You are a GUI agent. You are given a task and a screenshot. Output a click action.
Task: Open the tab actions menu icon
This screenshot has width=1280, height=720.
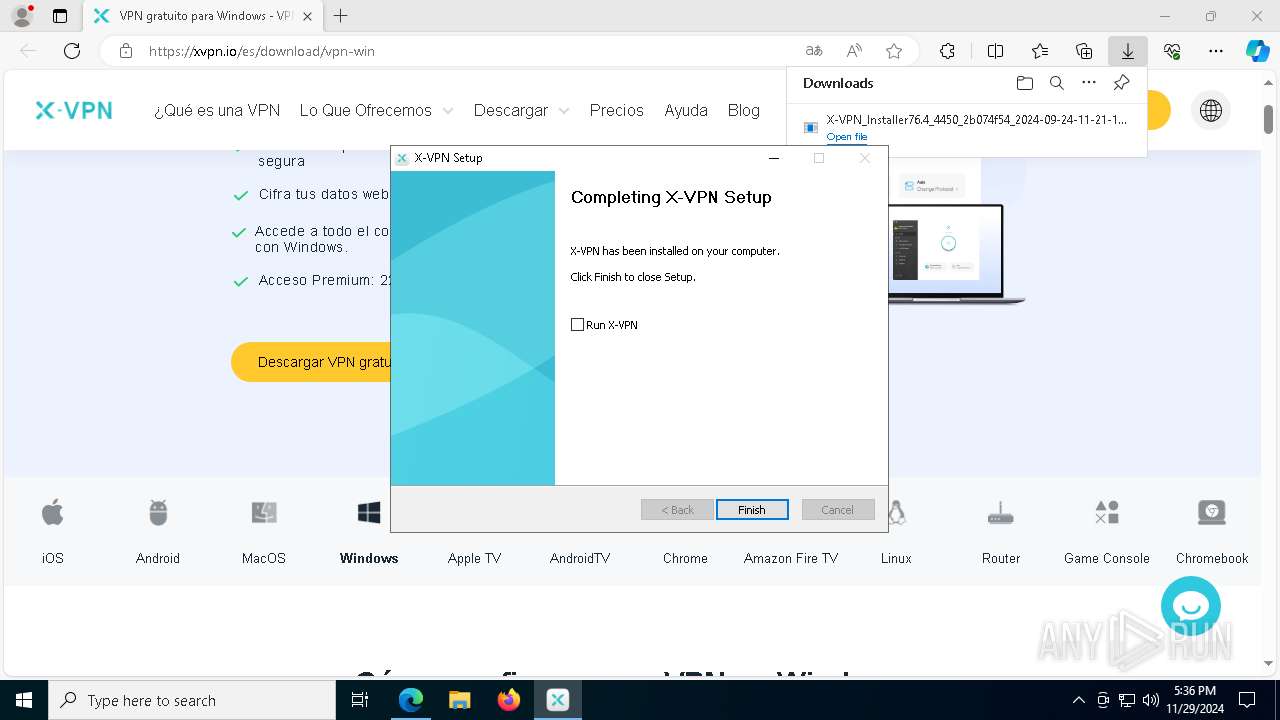[x=60, y=16]
